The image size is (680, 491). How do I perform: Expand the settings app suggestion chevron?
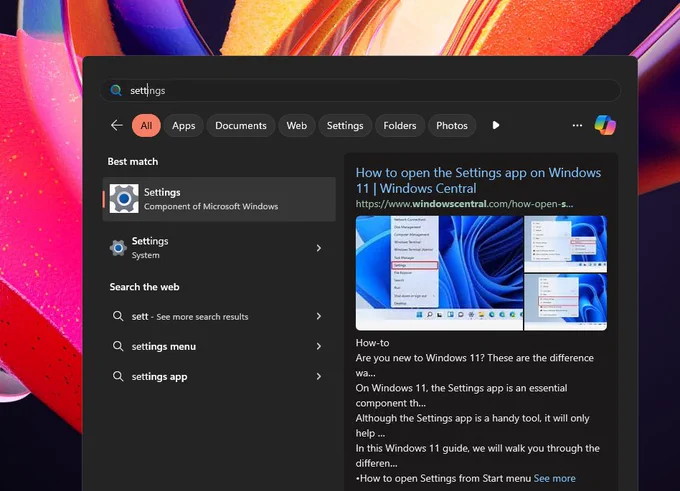(319, 376)
